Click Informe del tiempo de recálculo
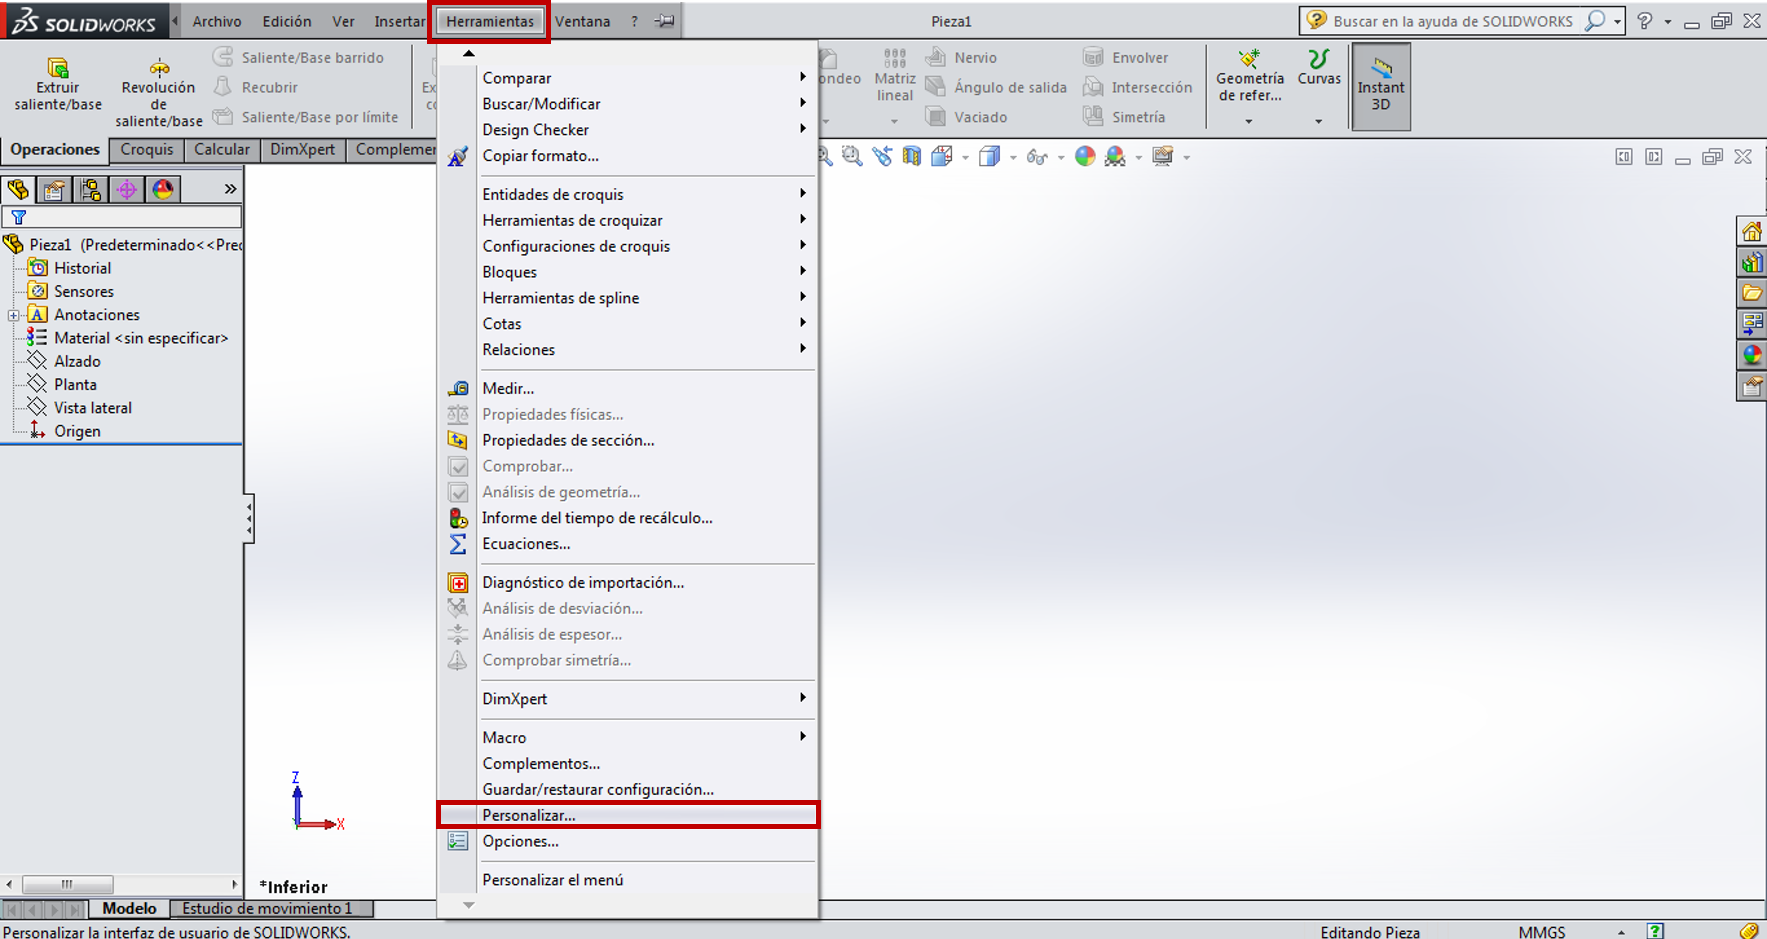Image resolution: width=1767 pixels, height=939 pixels. tap(628, 518)
